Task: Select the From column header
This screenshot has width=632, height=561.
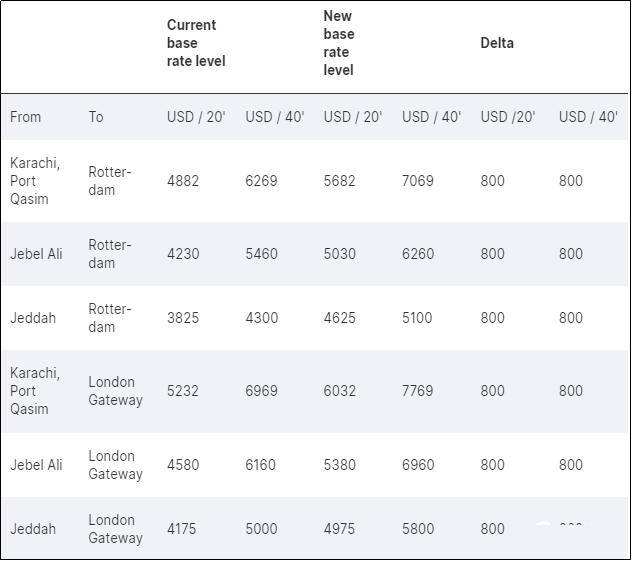Action: click(x=26, y=117)
